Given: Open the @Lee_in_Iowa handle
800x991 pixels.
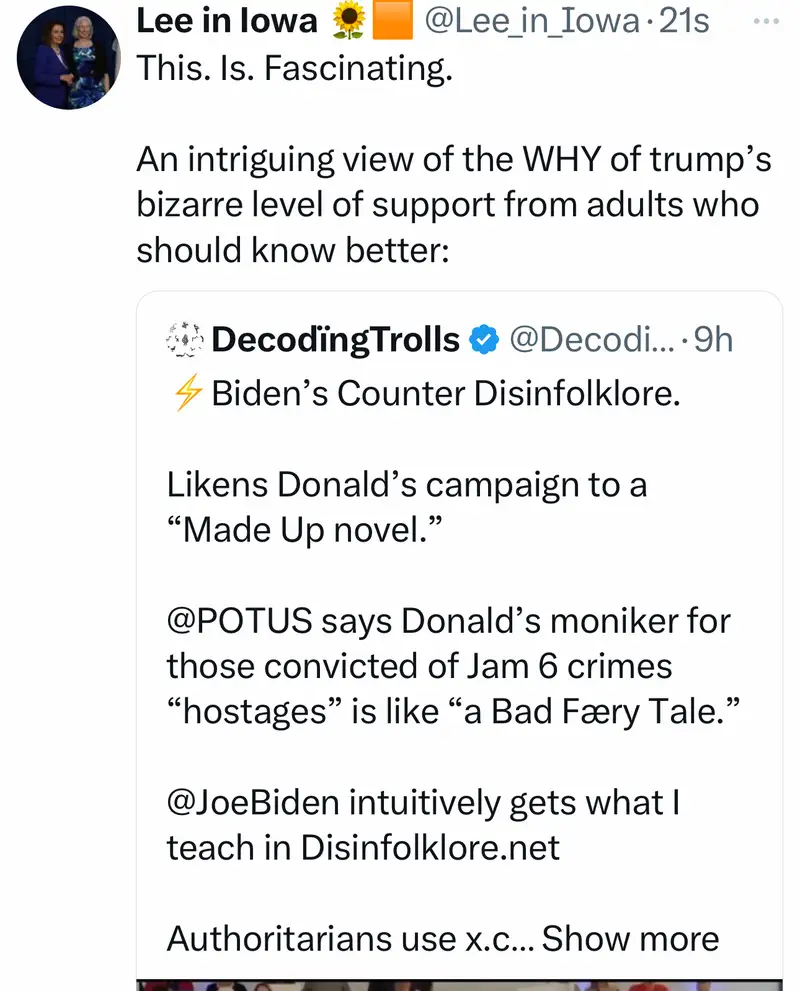Looking at the screenshot, I should click(x=532, y=20).
